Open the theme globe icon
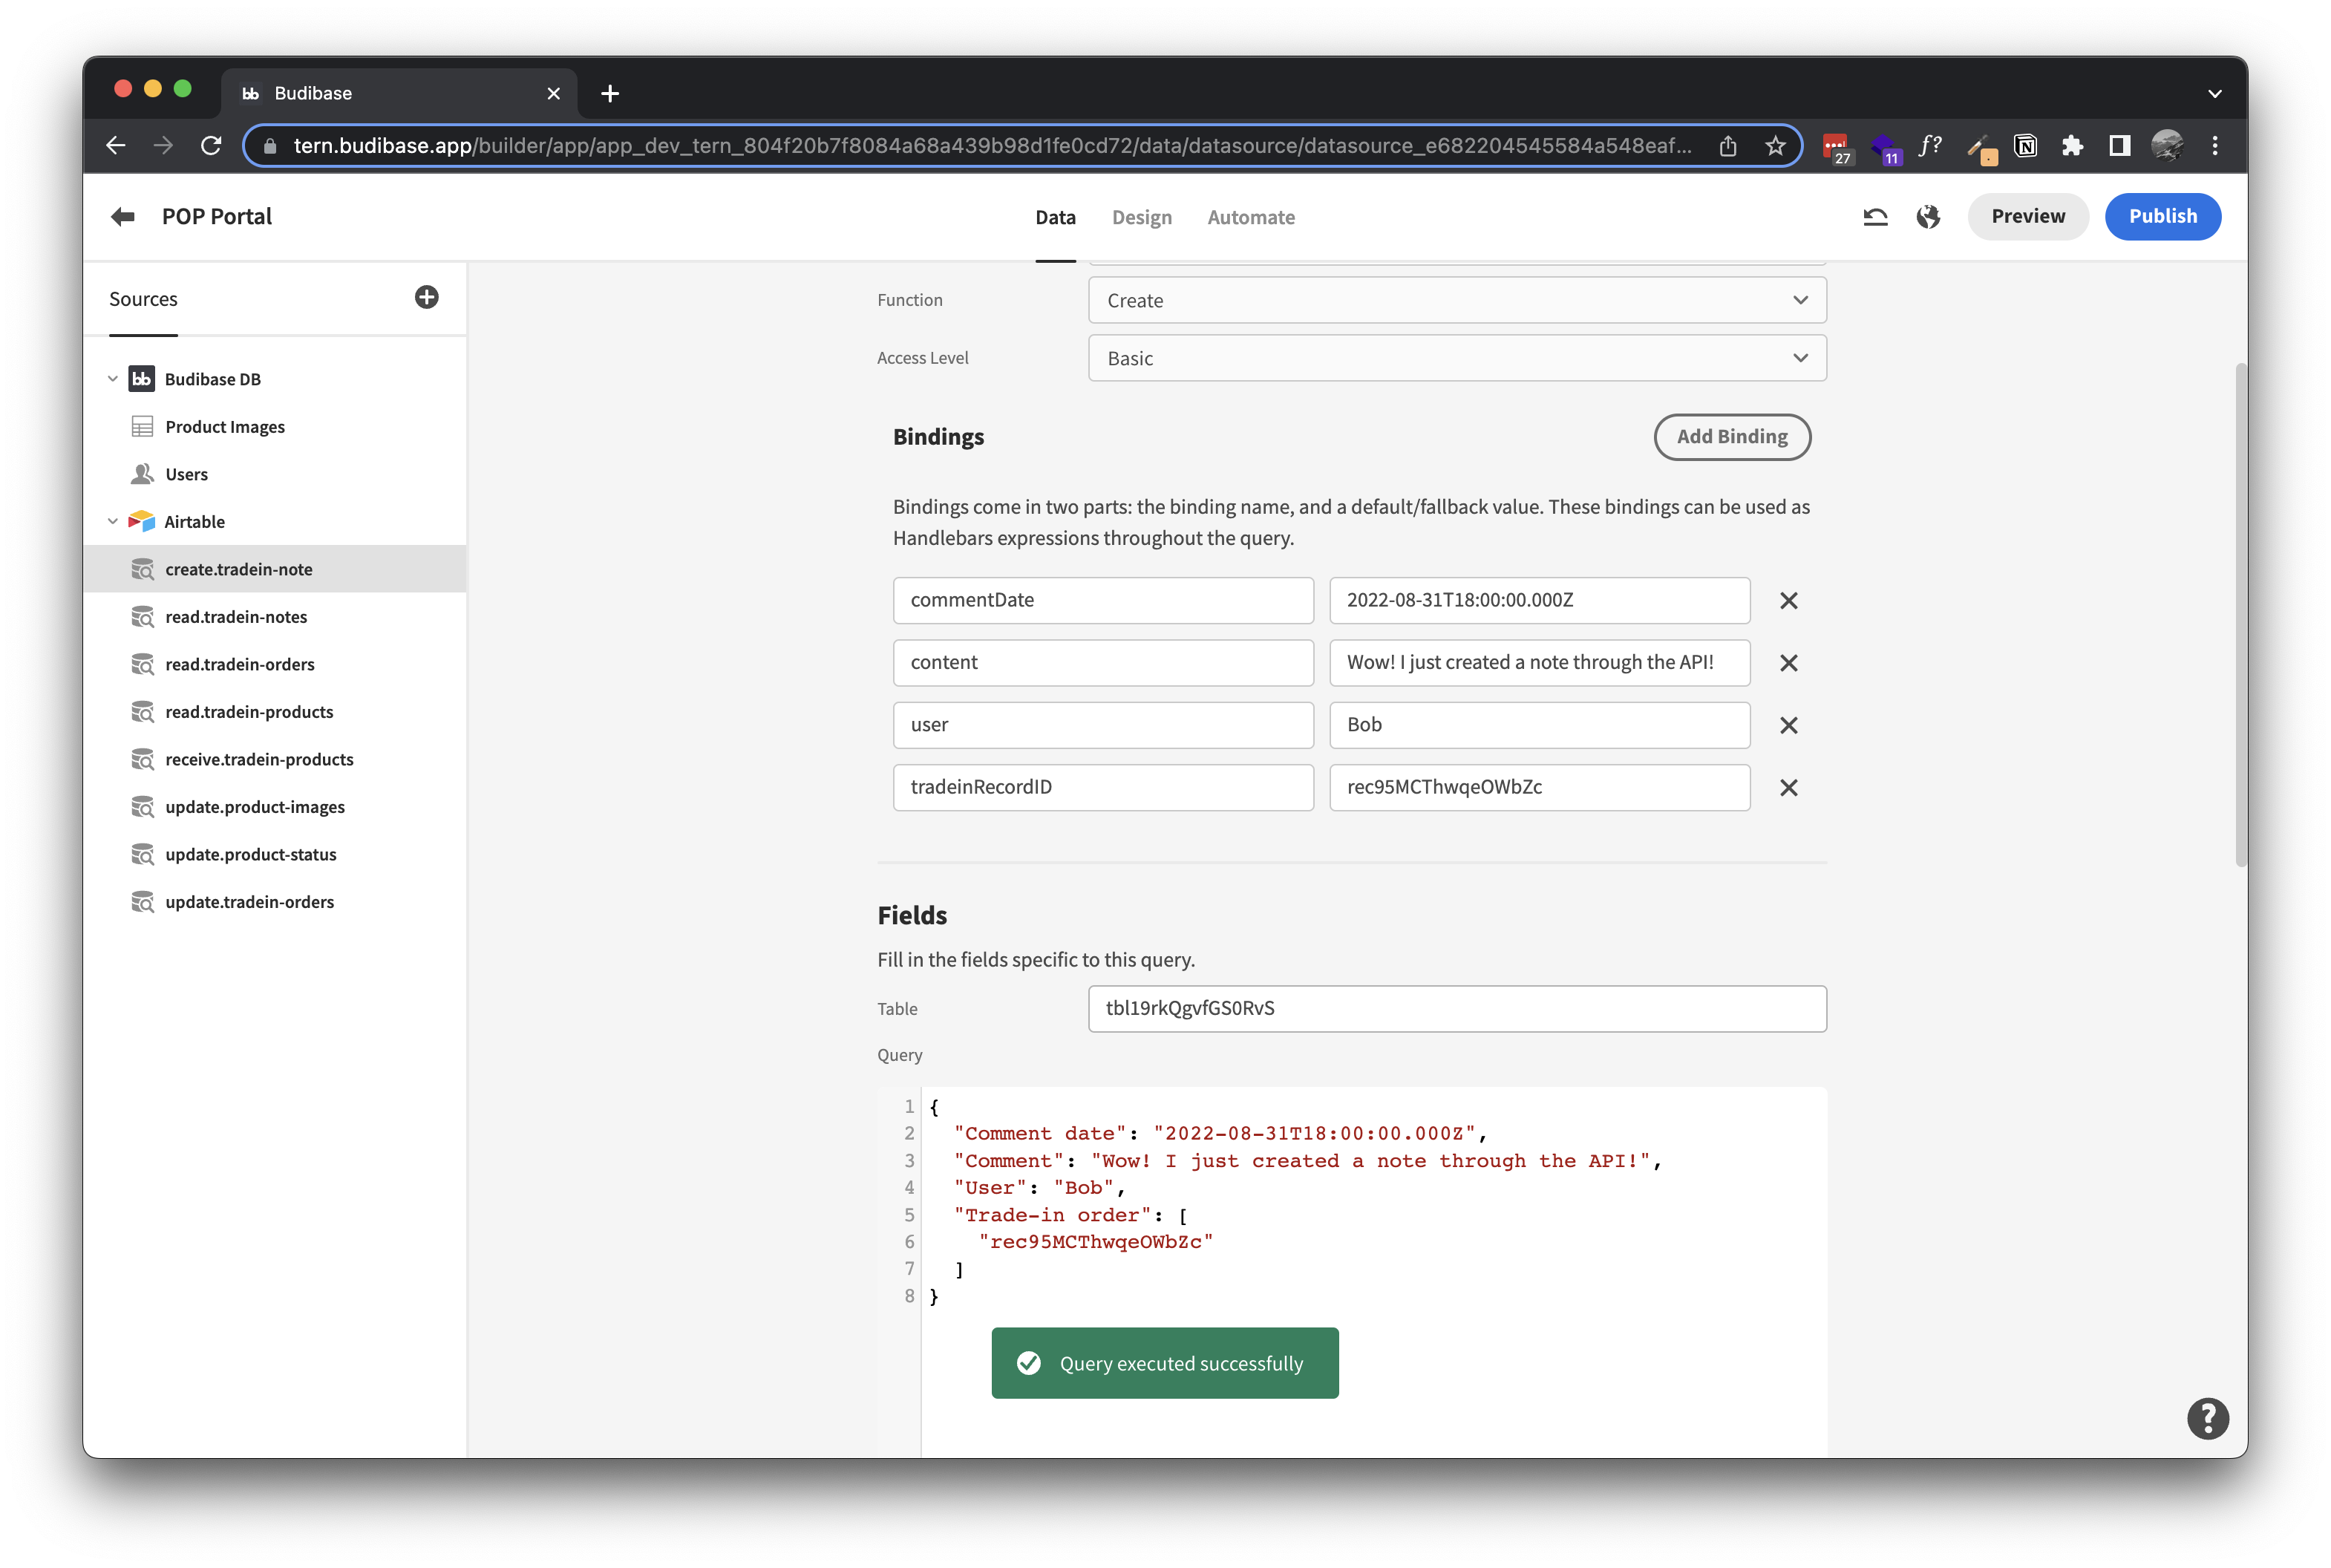Viewport: 2331px width, 1568px height. point(1928,216)
